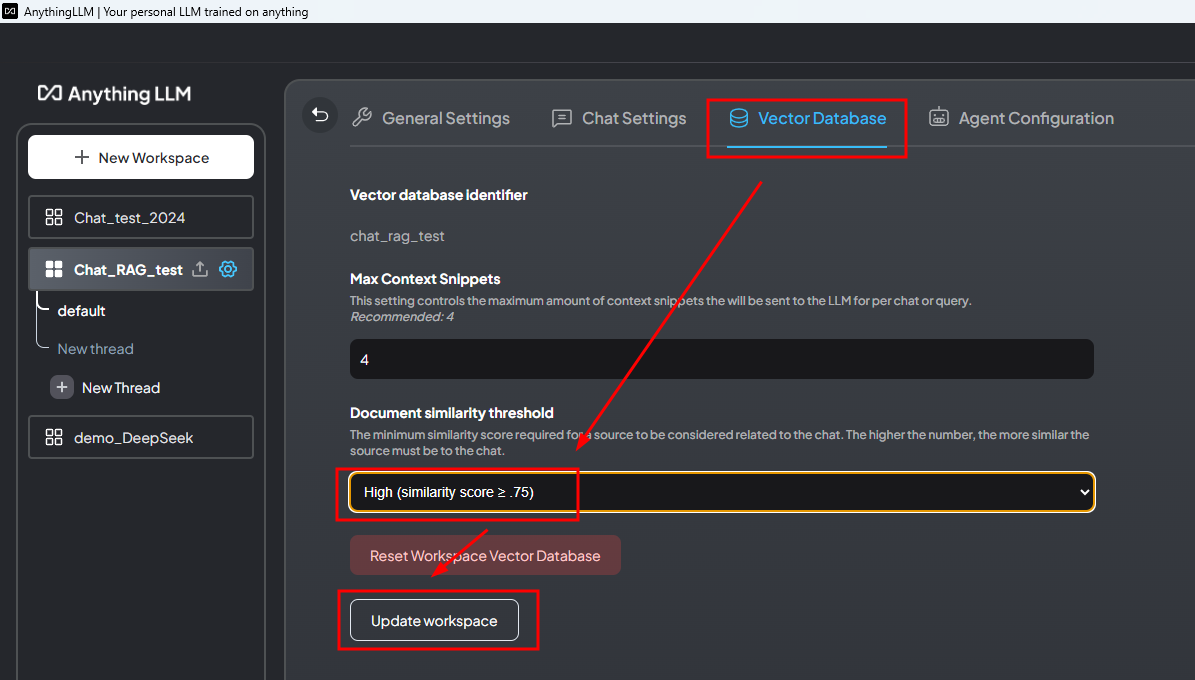Screen dimensions: 1195x680
Task: Click the Agent Configuration robot icon
Action: (938, 117)
